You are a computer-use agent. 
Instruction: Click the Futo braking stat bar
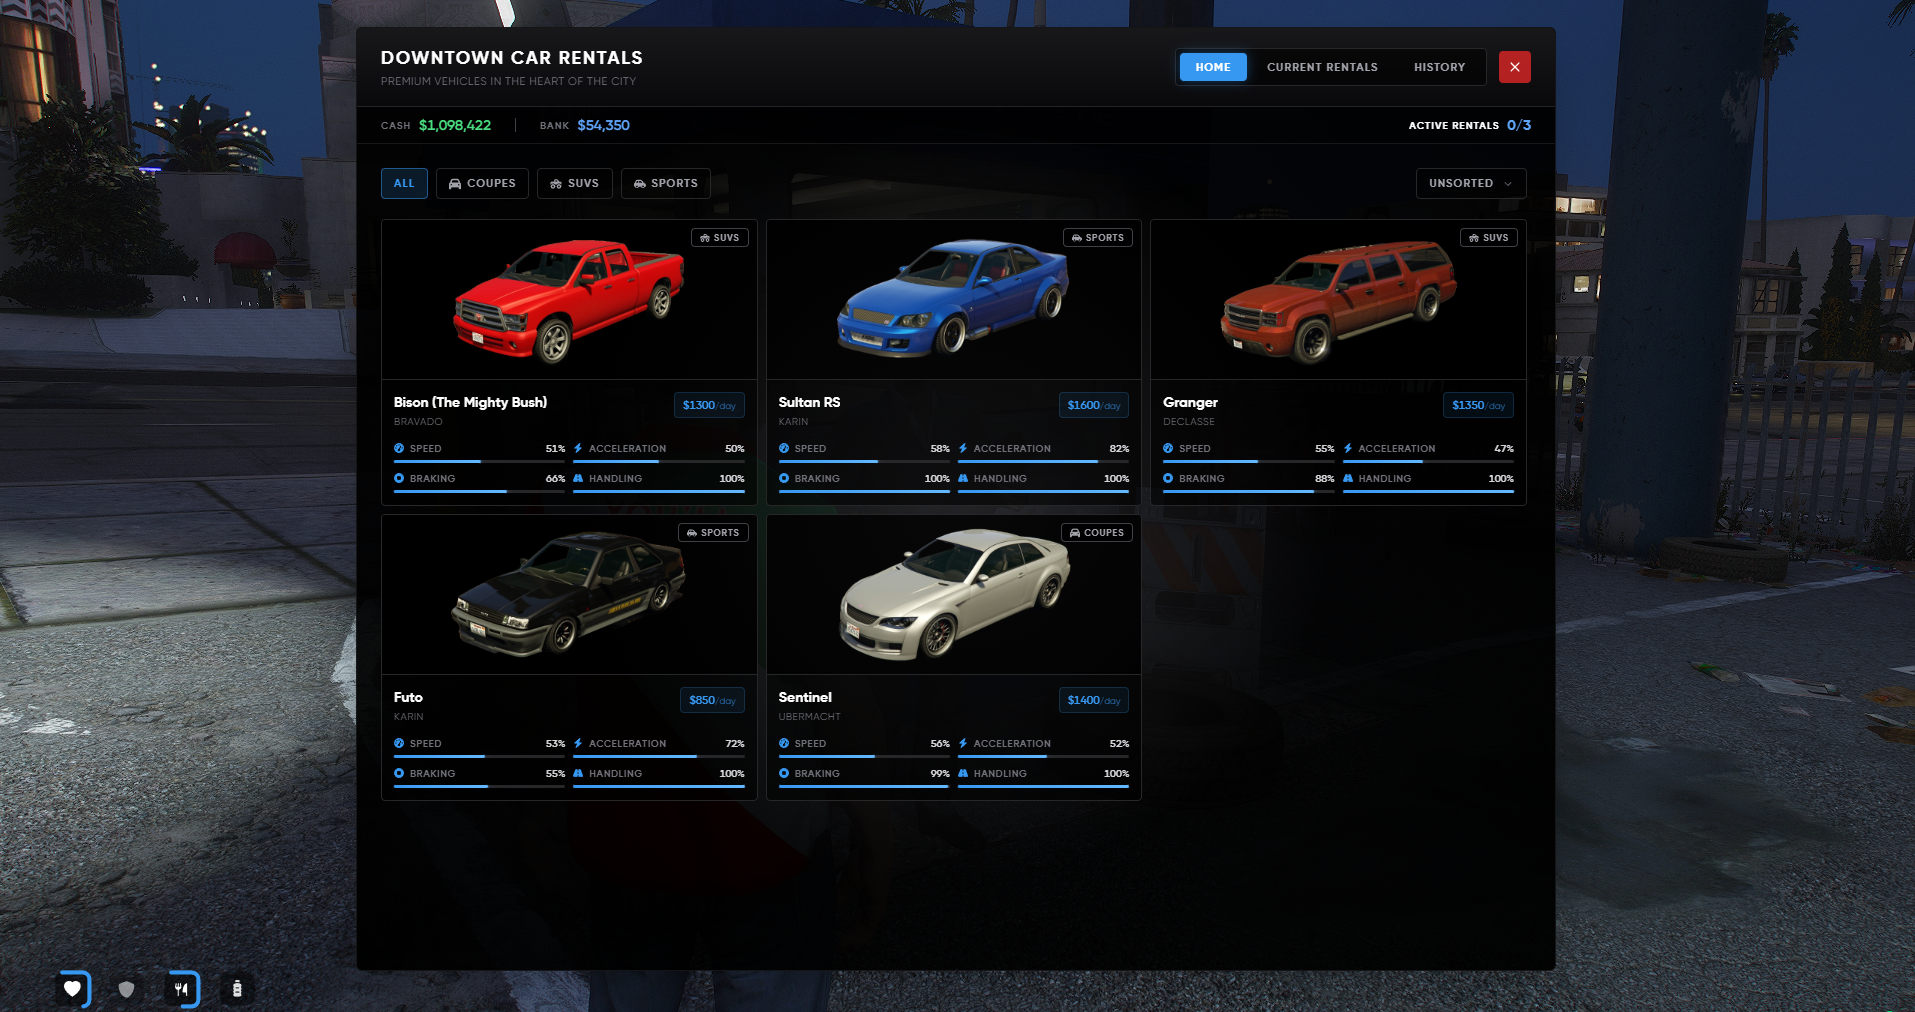point(480,786)
